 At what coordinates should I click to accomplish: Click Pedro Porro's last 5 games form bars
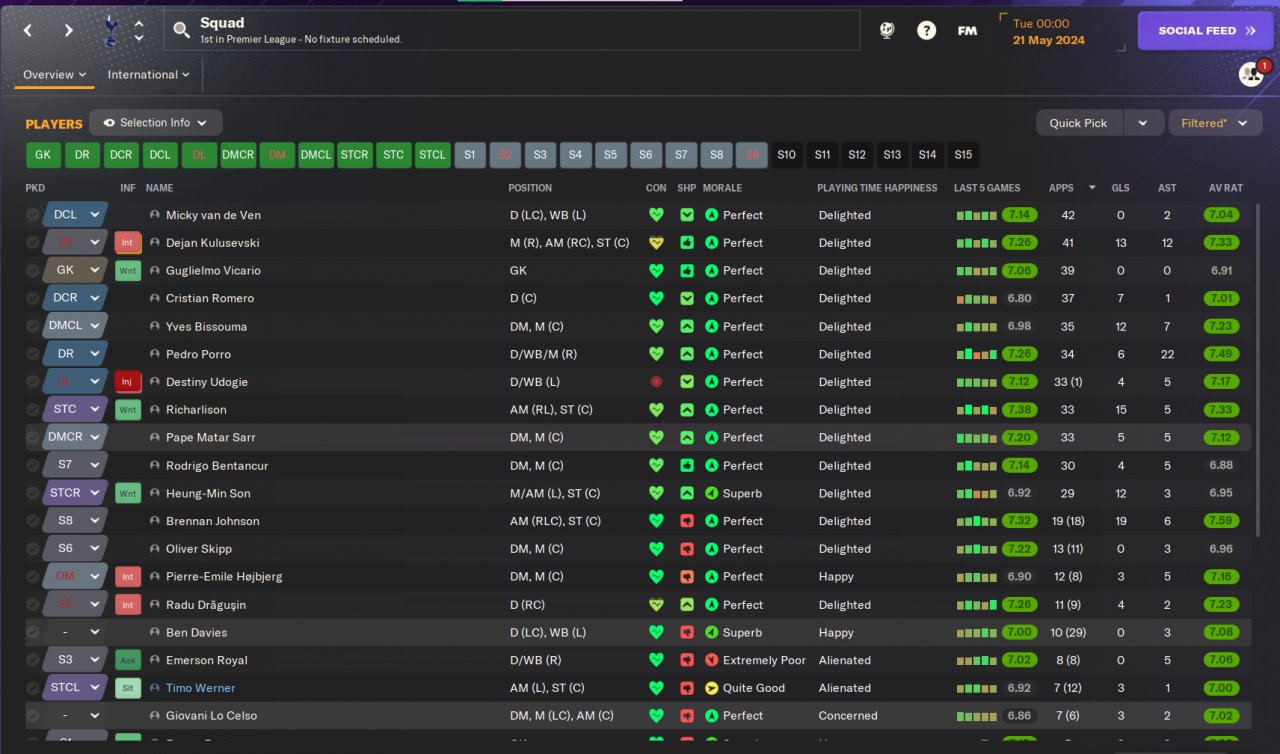pos(977,354)
